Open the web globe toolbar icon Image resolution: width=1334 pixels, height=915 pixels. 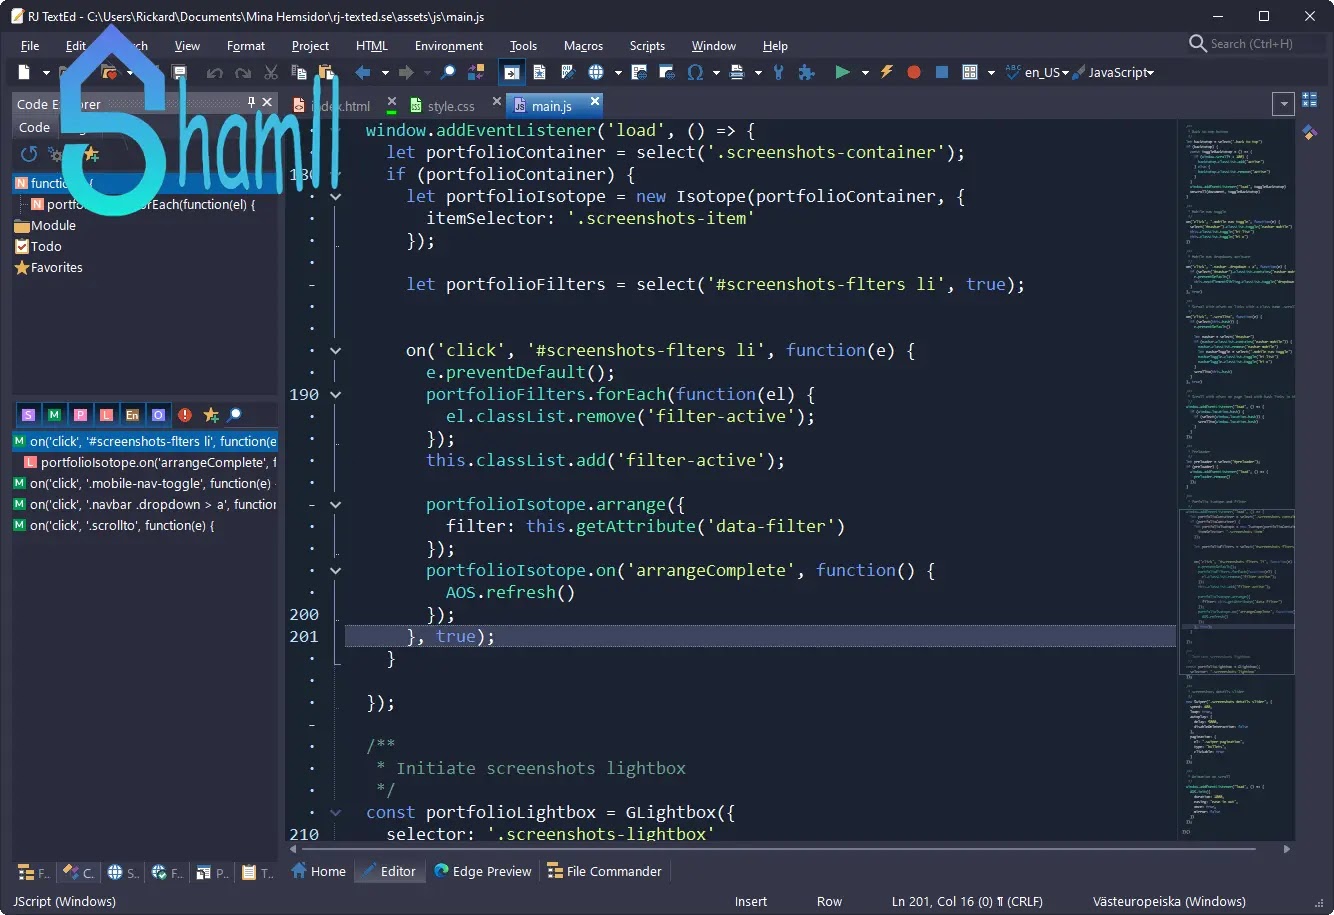[596, 72]
